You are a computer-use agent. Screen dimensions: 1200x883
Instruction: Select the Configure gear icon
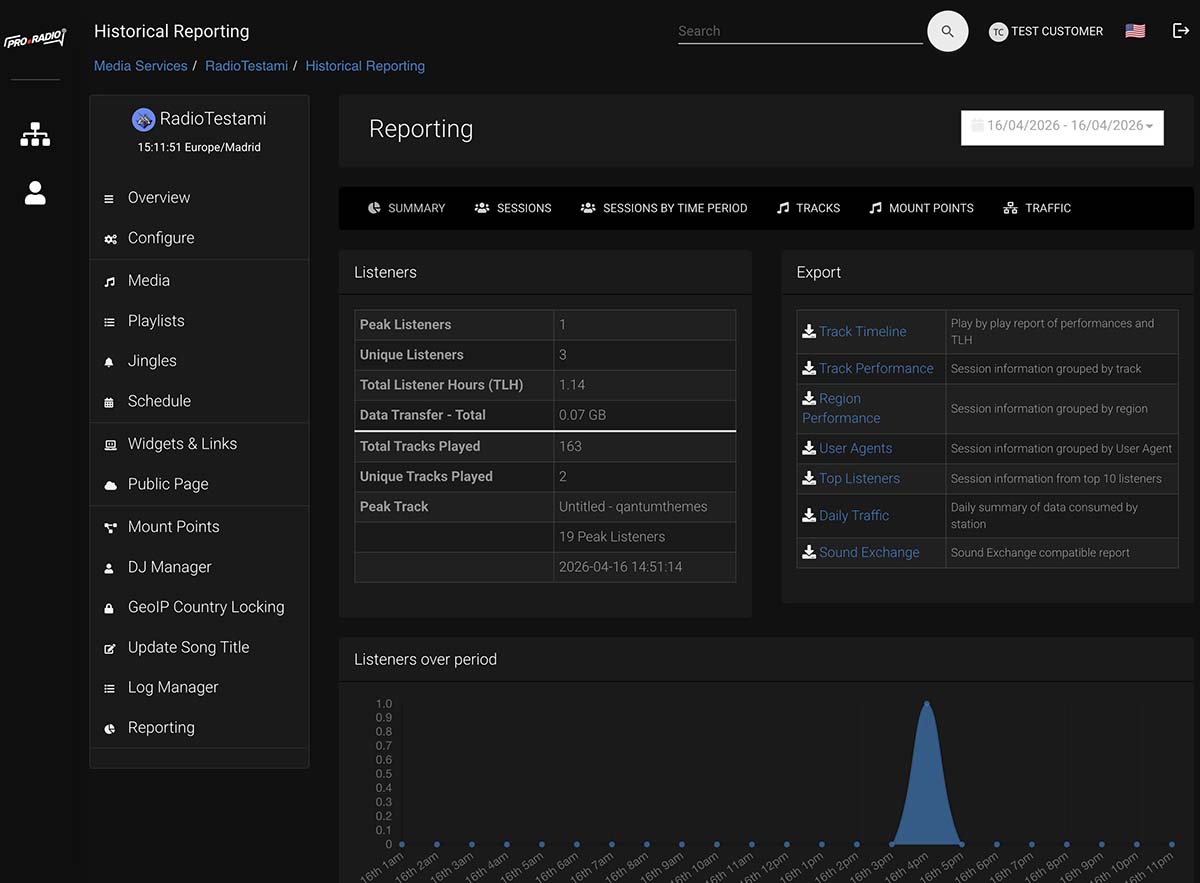pos(110,238)
